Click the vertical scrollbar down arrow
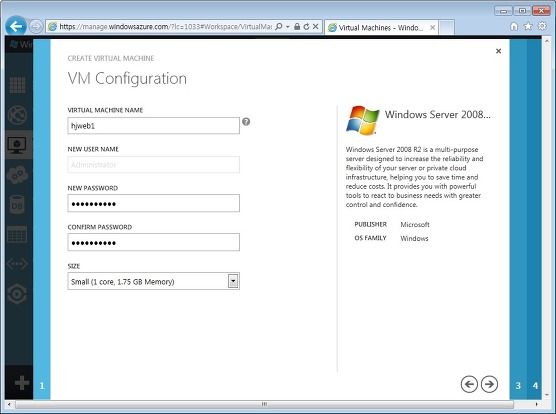Image resolution: width=556 pixels, height=414 pixels. 547,395
